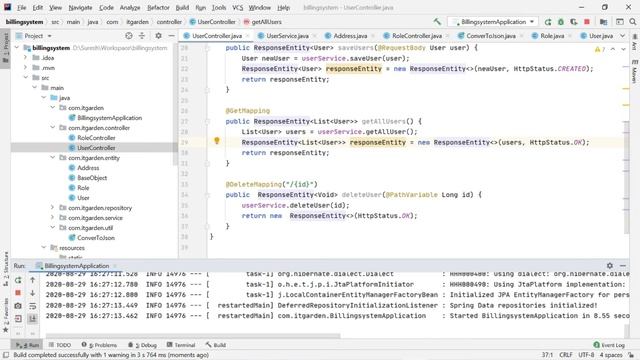The width and height of the screenshot is (640, 360).
Task: Toggle scroll-to-end in the Run console
Action: pos(33,318)
